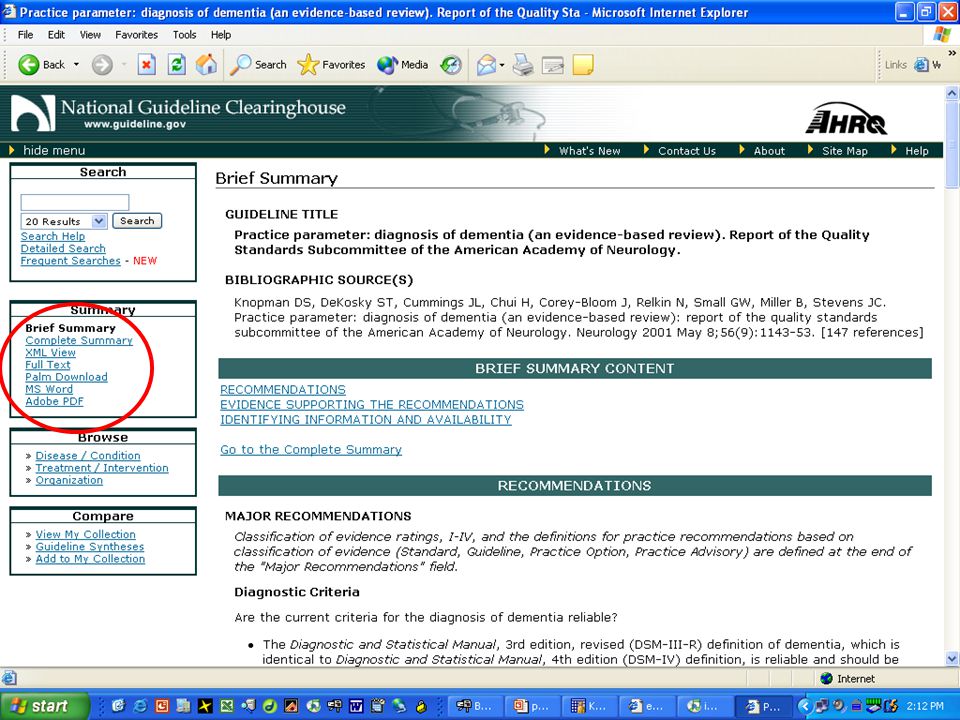Open the View menu
The height and width of the screenshot is (720, 960).
[90, 35]
